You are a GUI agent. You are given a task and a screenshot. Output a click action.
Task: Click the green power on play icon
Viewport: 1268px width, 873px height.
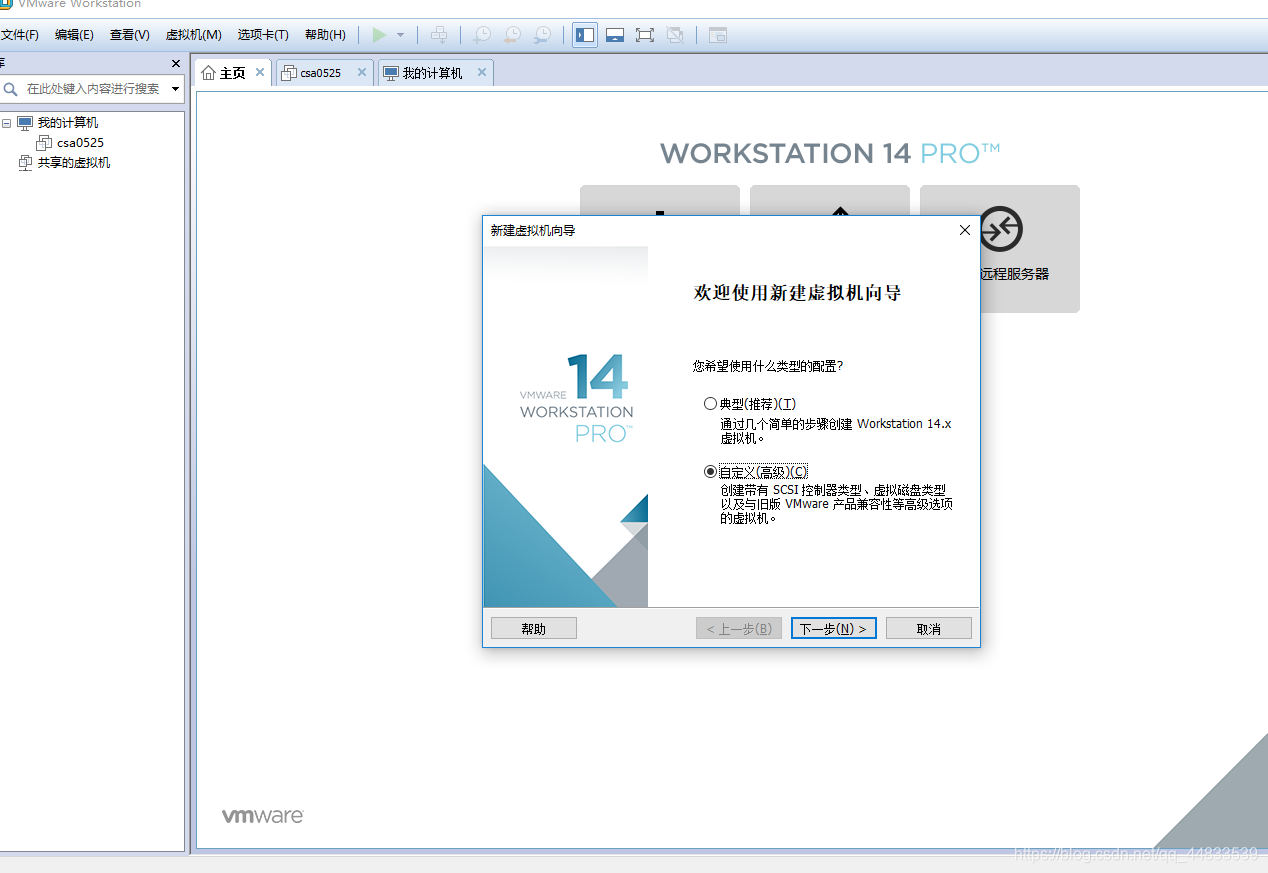click(379, 35)
